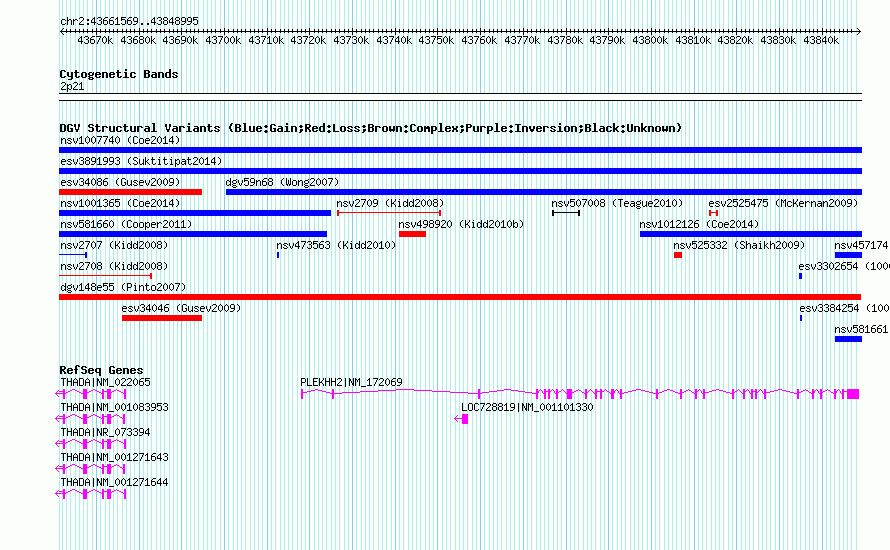Click the THADA|NM_001083953 gene glyph
Image resolution: width=890 pixels, height=550 pixels.
91,419
